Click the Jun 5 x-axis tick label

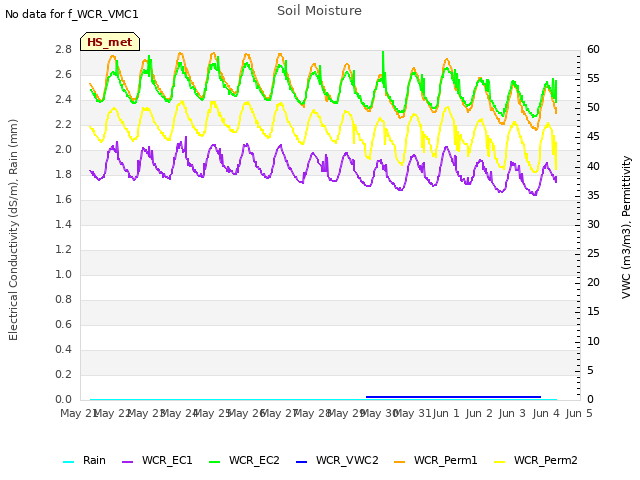pyautogui.click(x=579, y=413)
